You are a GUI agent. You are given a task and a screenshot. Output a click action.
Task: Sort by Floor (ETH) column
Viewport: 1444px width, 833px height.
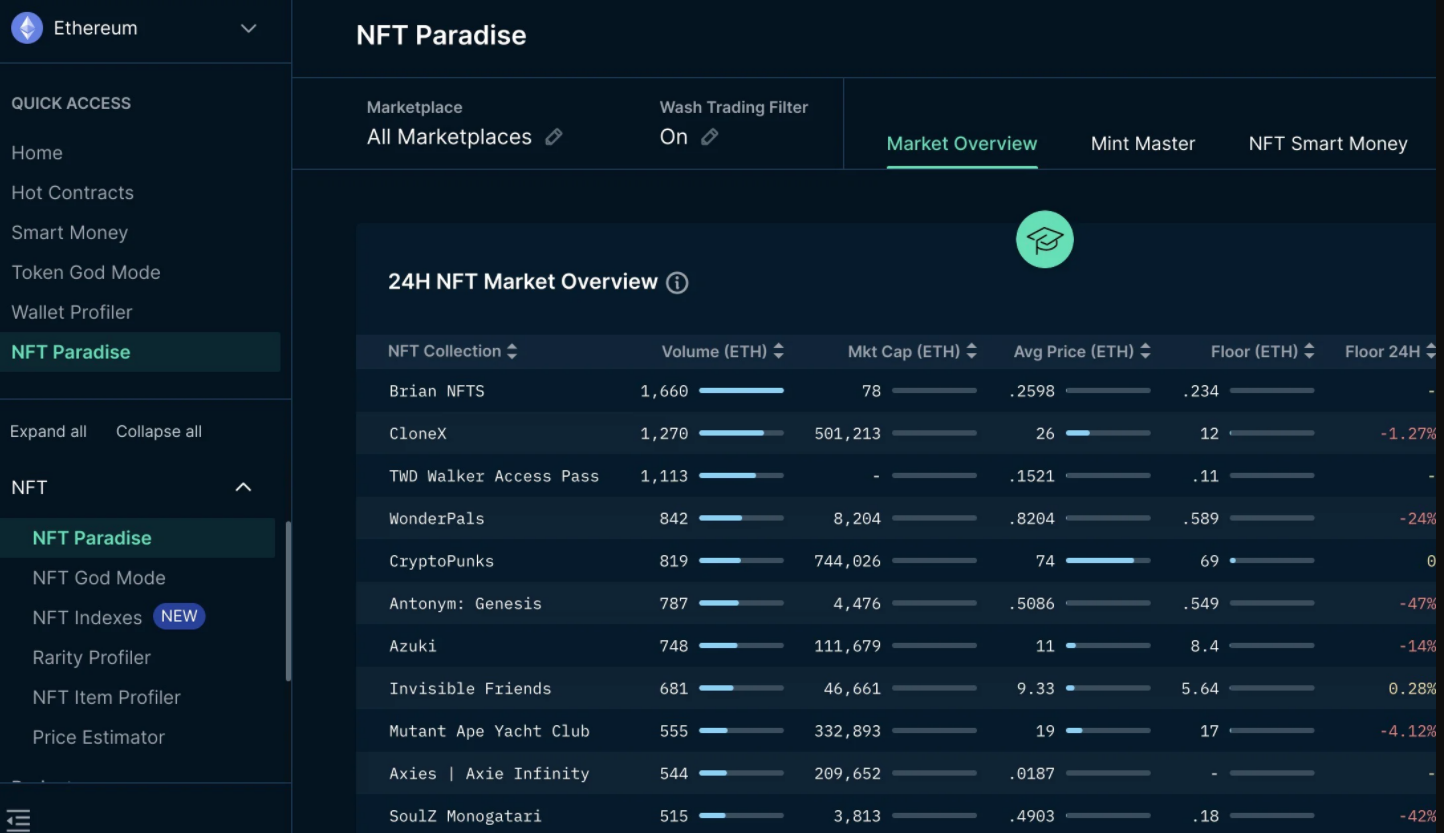pos(1262,351)
